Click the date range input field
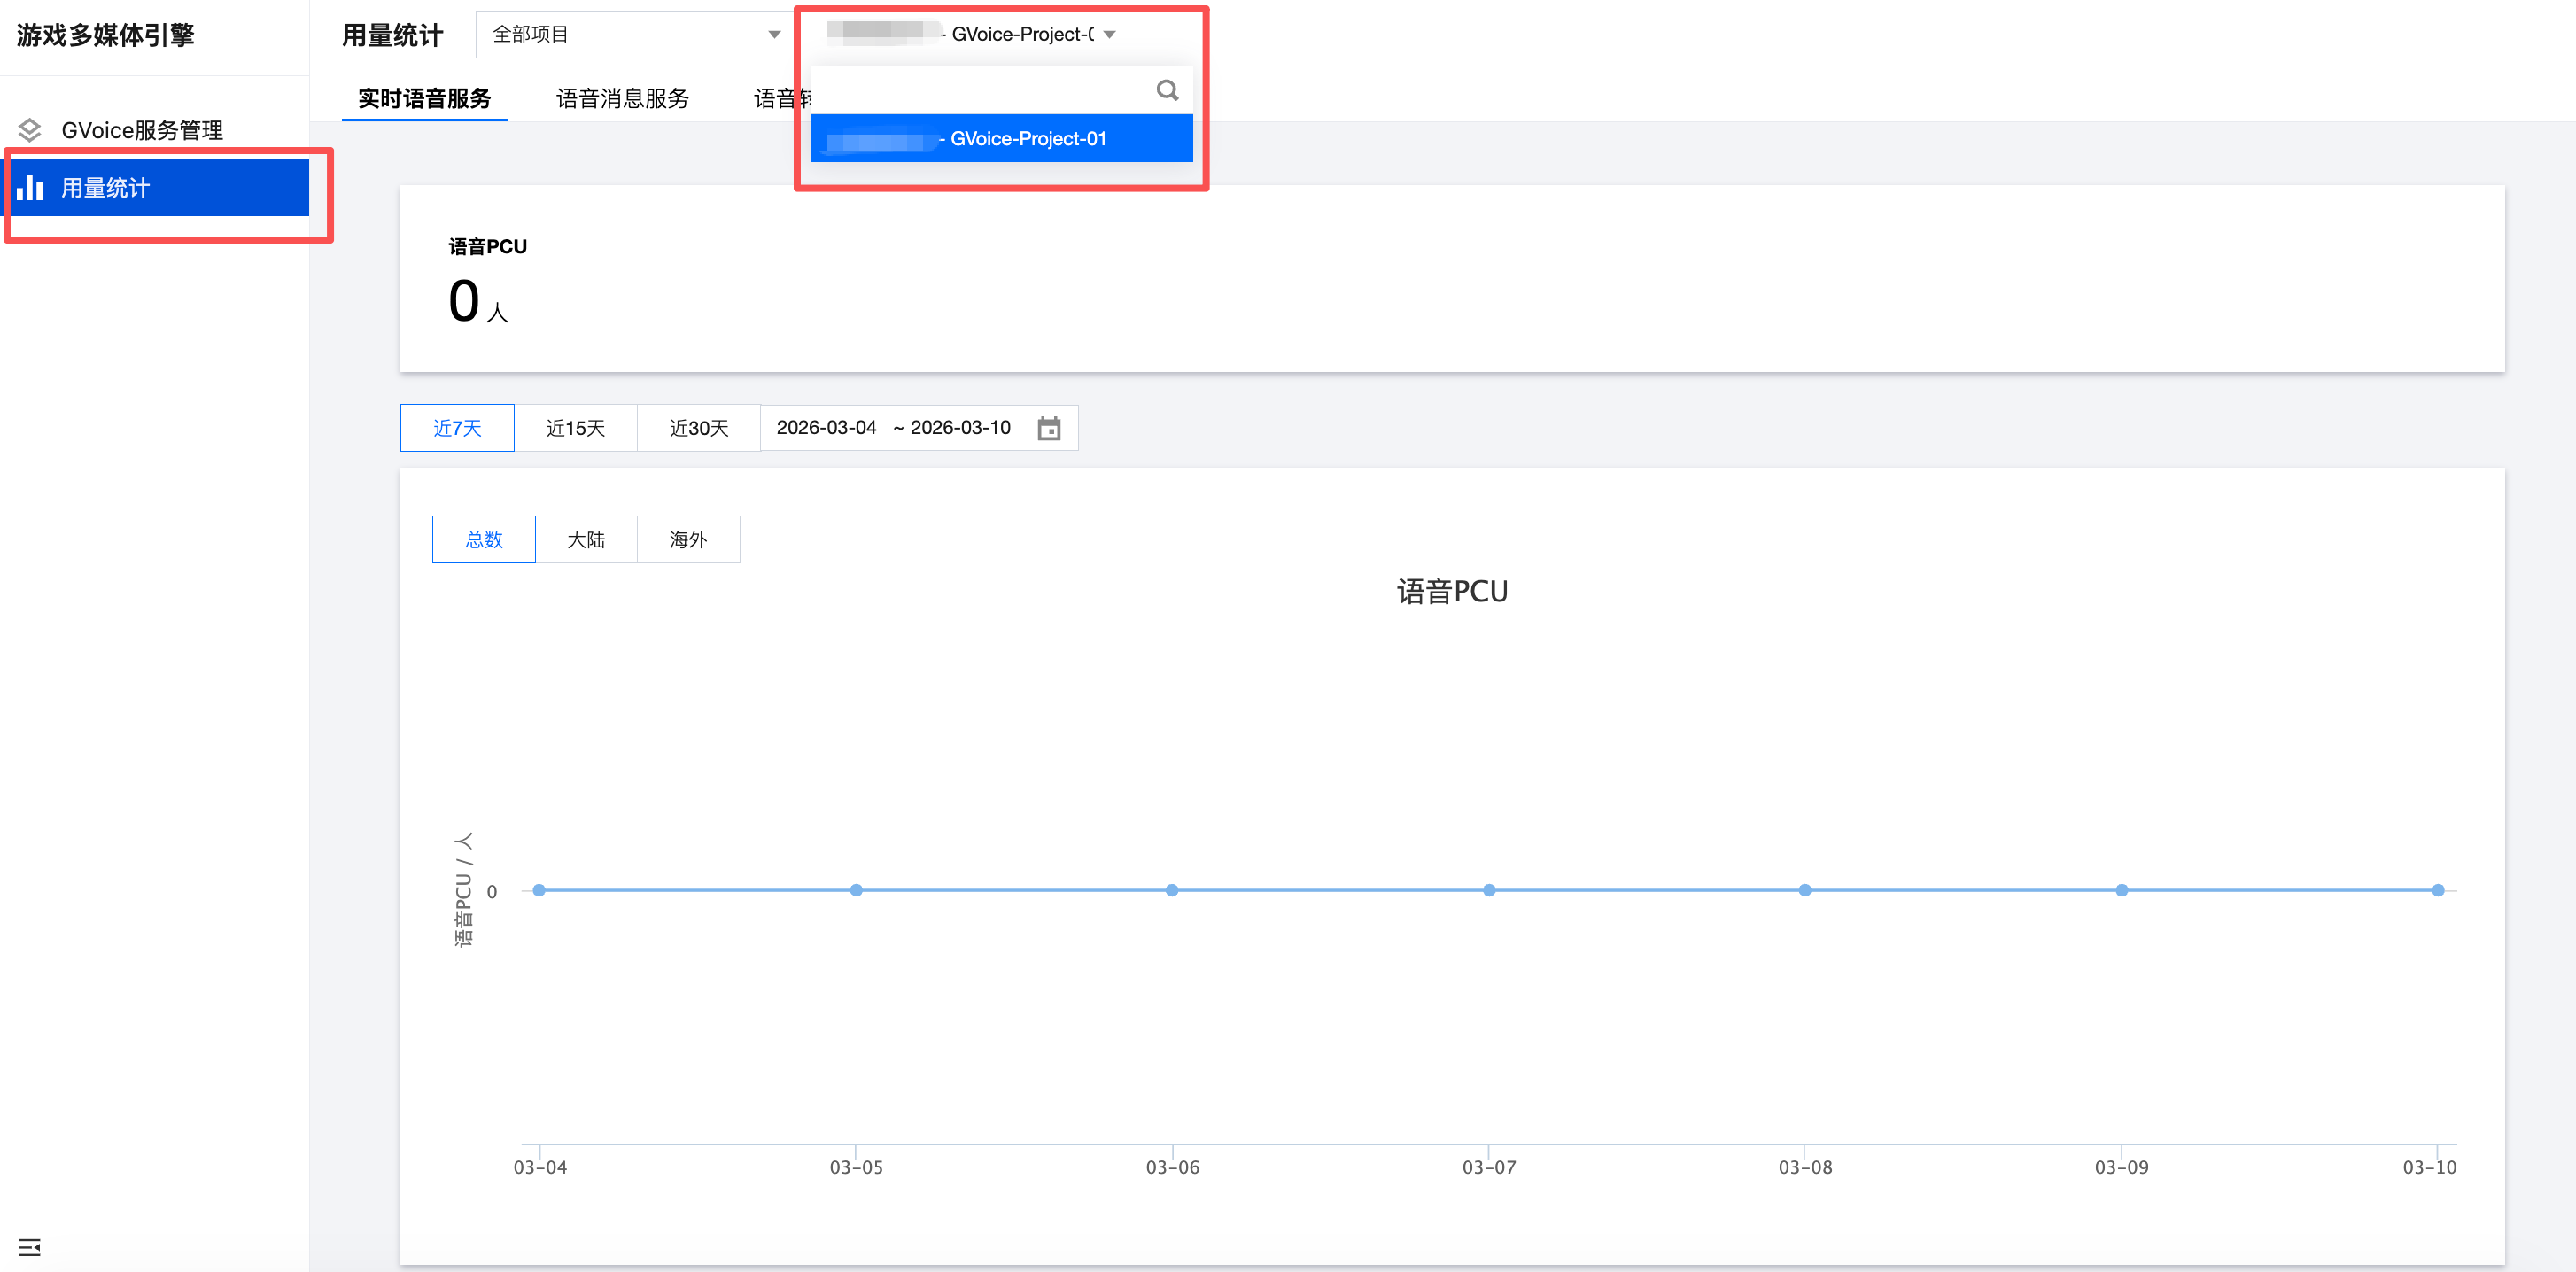This screenshot has width=2576, height=1272. tap(893, 428)
